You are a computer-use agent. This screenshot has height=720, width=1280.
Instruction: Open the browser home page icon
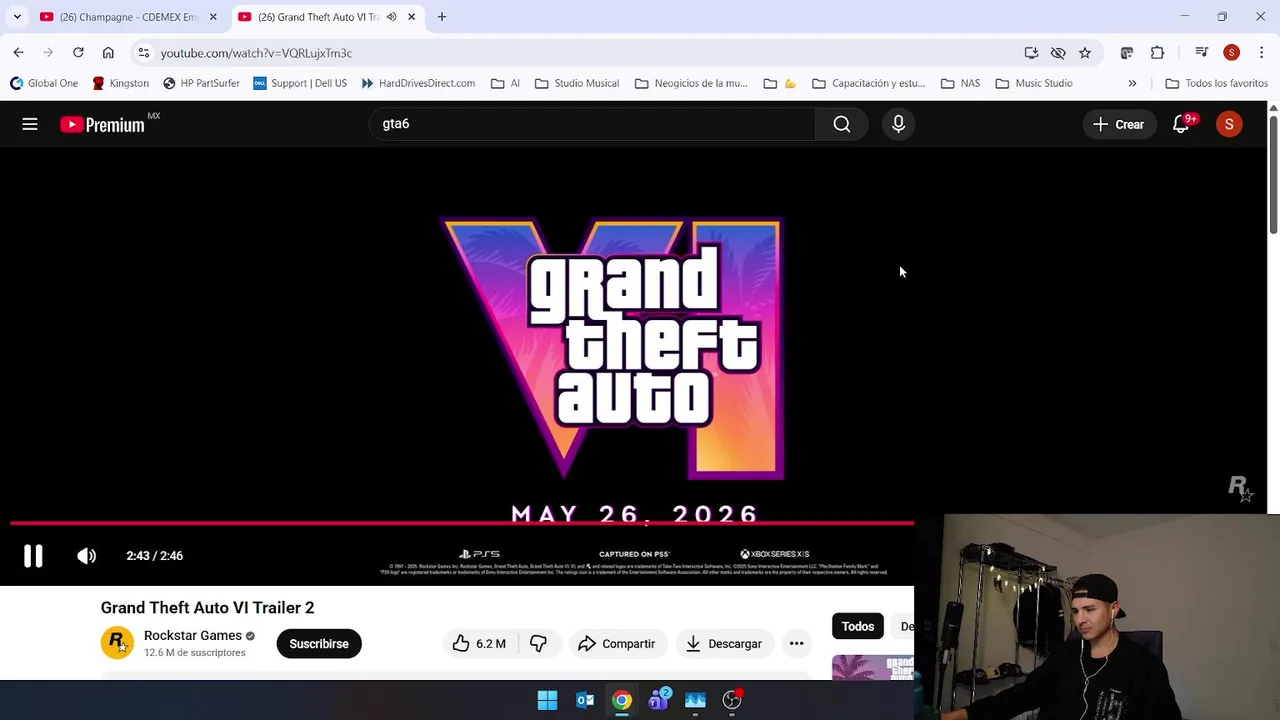coord(108,53)
